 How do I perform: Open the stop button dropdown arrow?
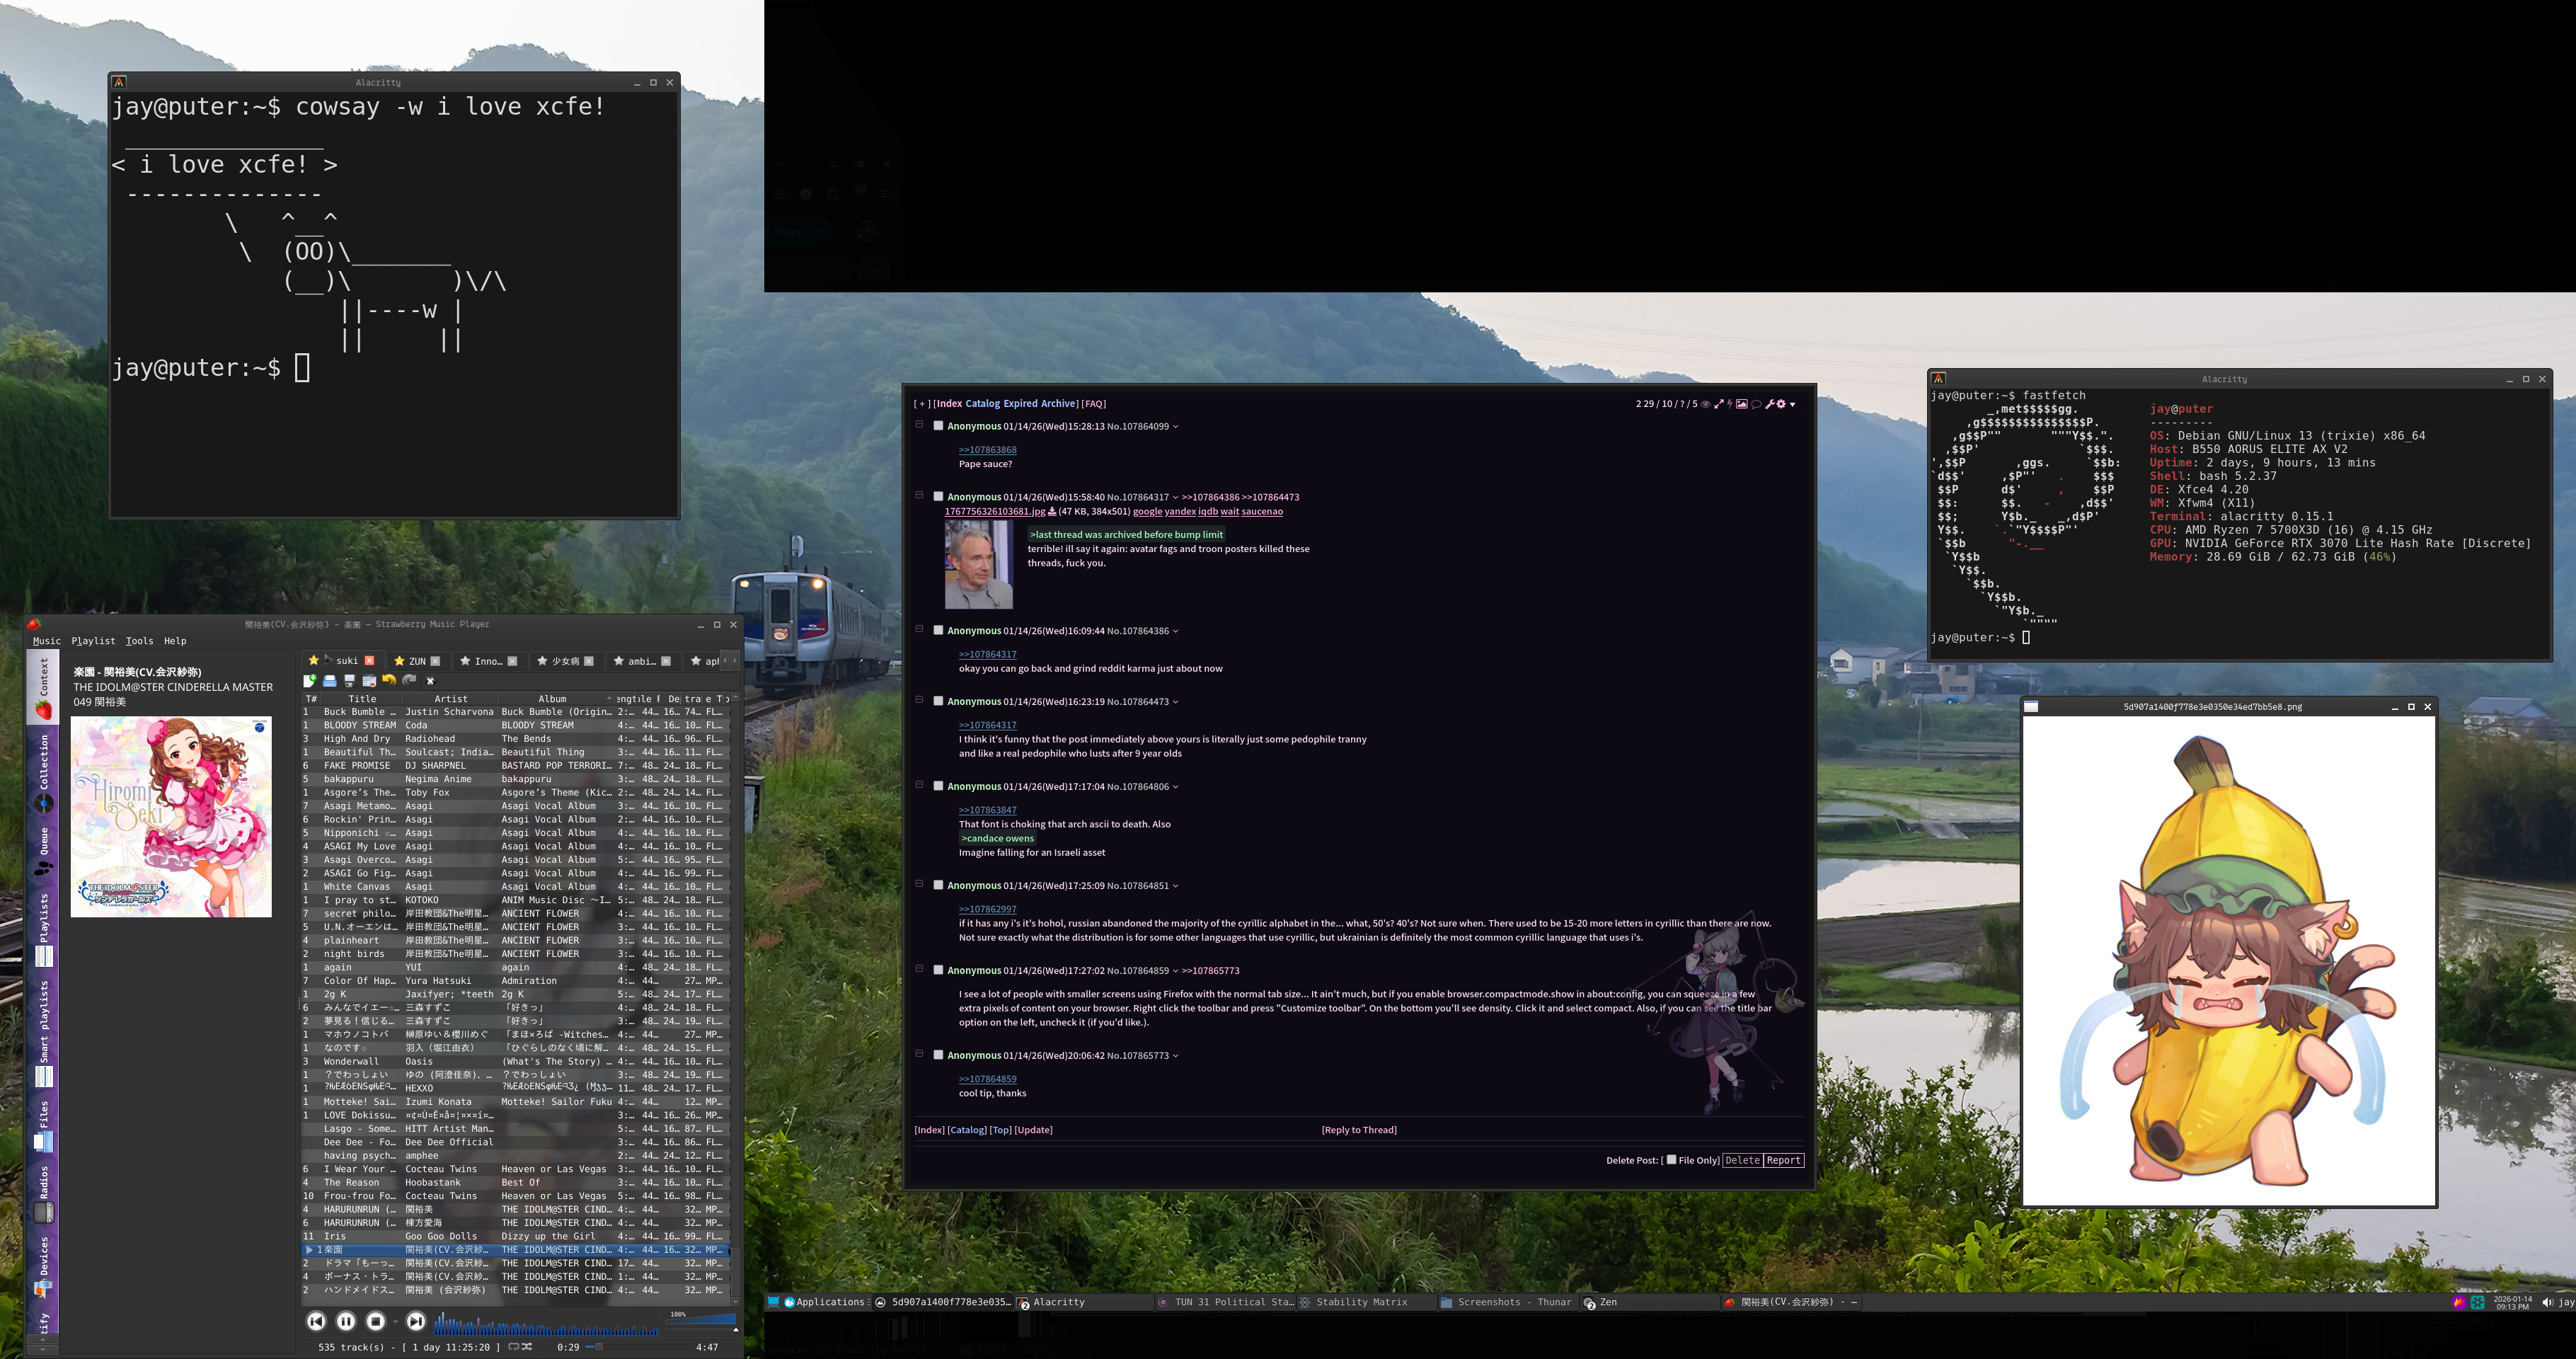tap(396, 1322)
